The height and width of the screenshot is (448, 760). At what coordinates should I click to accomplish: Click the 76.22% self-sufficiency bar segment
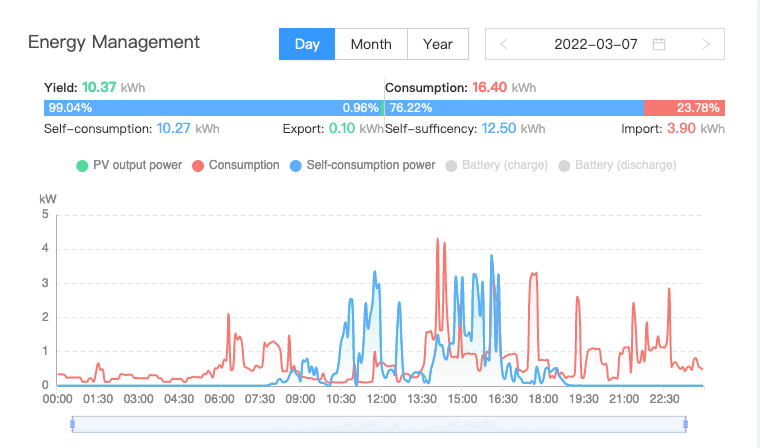(514, 108)
